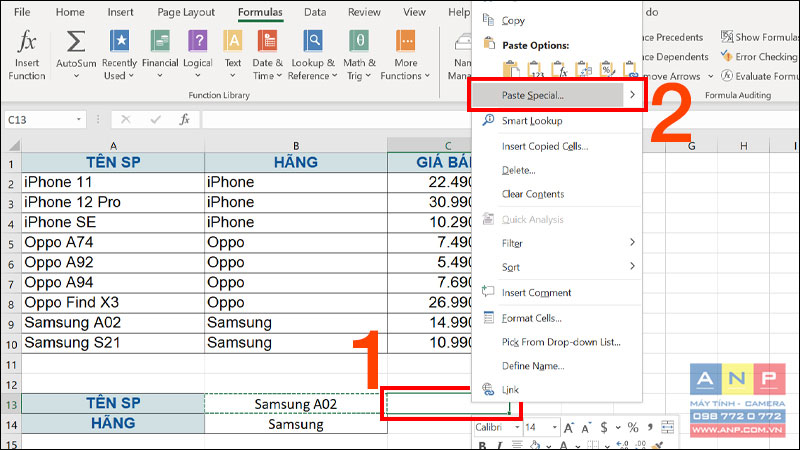Screen dimensions: 800x450
Task: Choose Link in the context menu
Action: pyautogui.click(x=556, y=390)
